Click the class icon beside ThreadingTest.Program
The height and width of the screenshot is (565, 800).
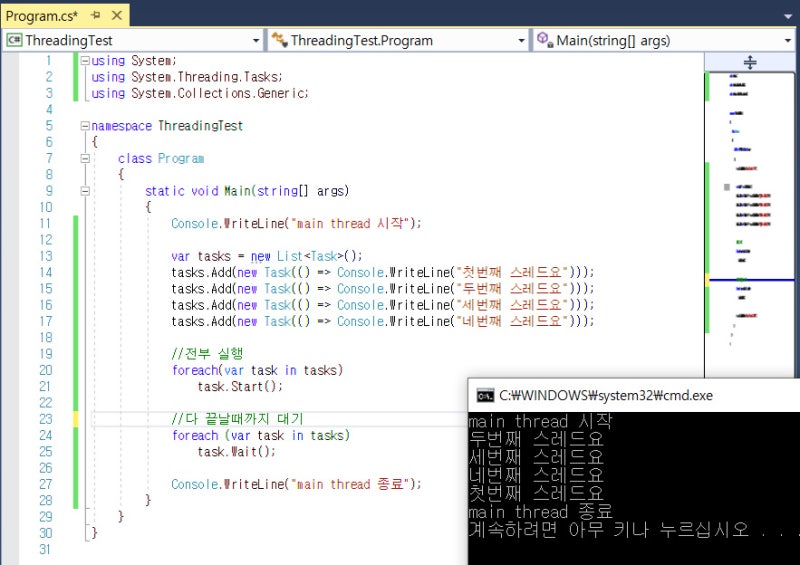point(278,41)
